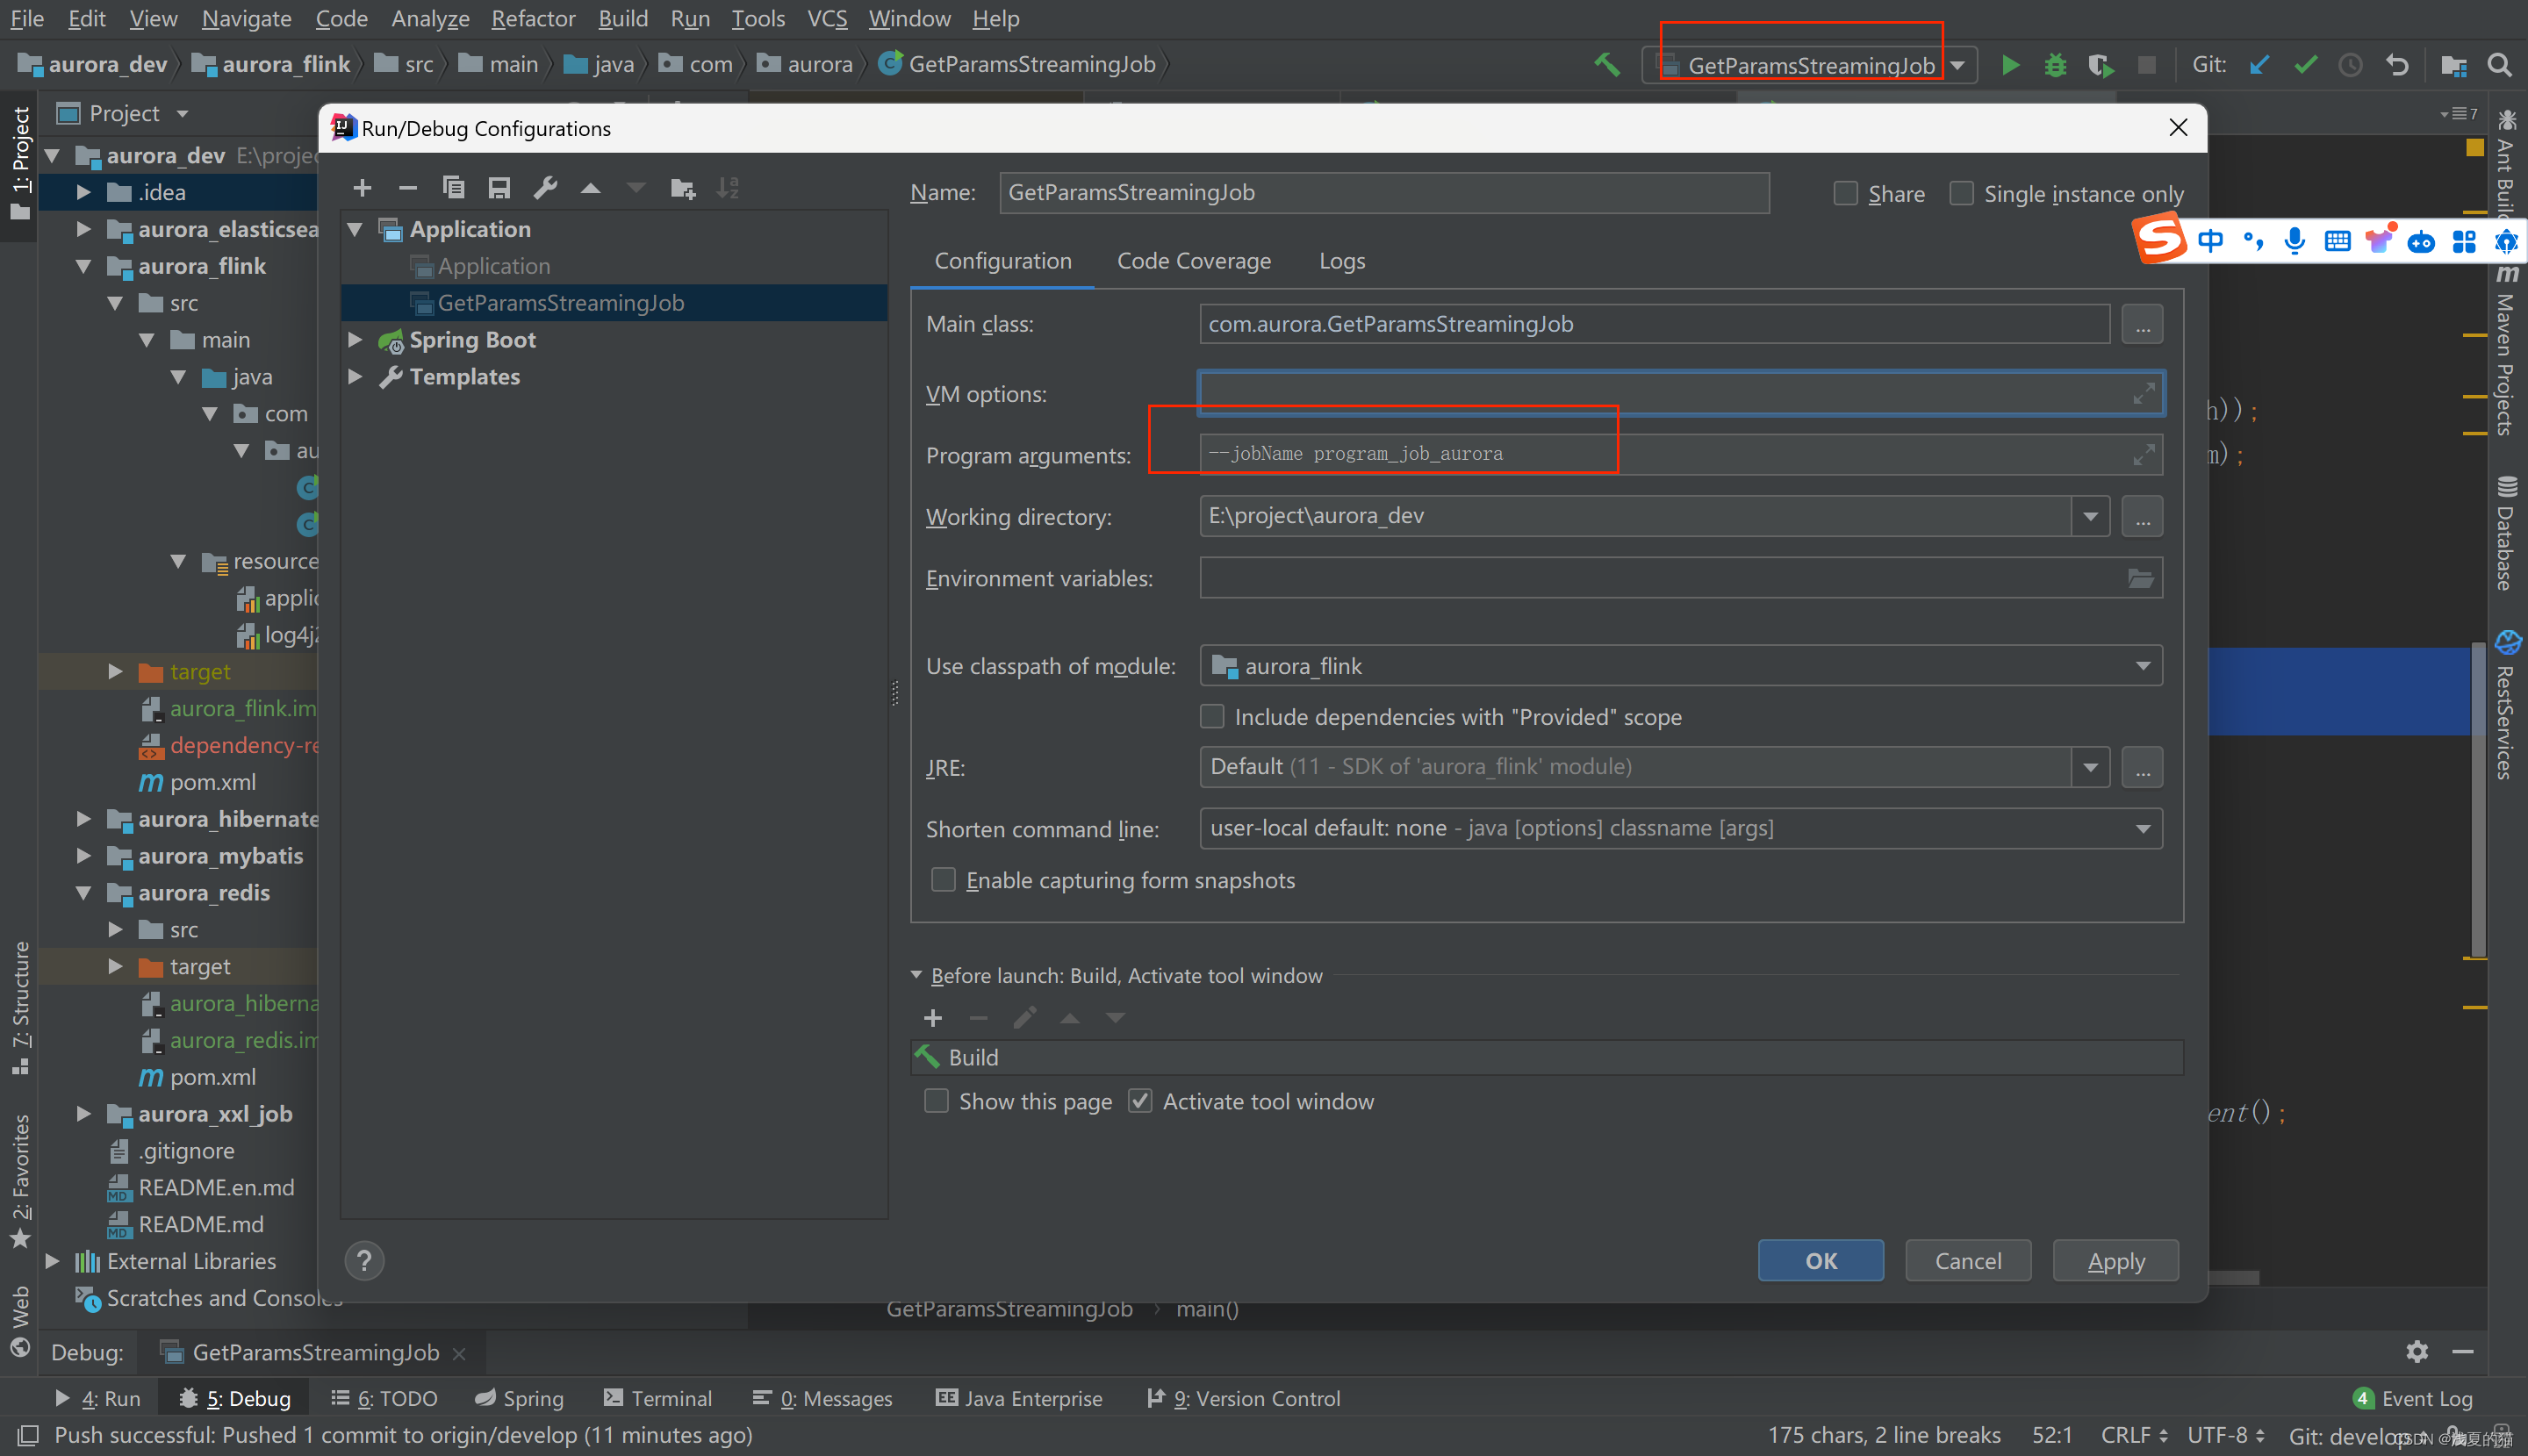This screenshot has width=2528, height=1456.
Task: Toggle the Share checkbox for configuration
Action: pos(1844,192)
